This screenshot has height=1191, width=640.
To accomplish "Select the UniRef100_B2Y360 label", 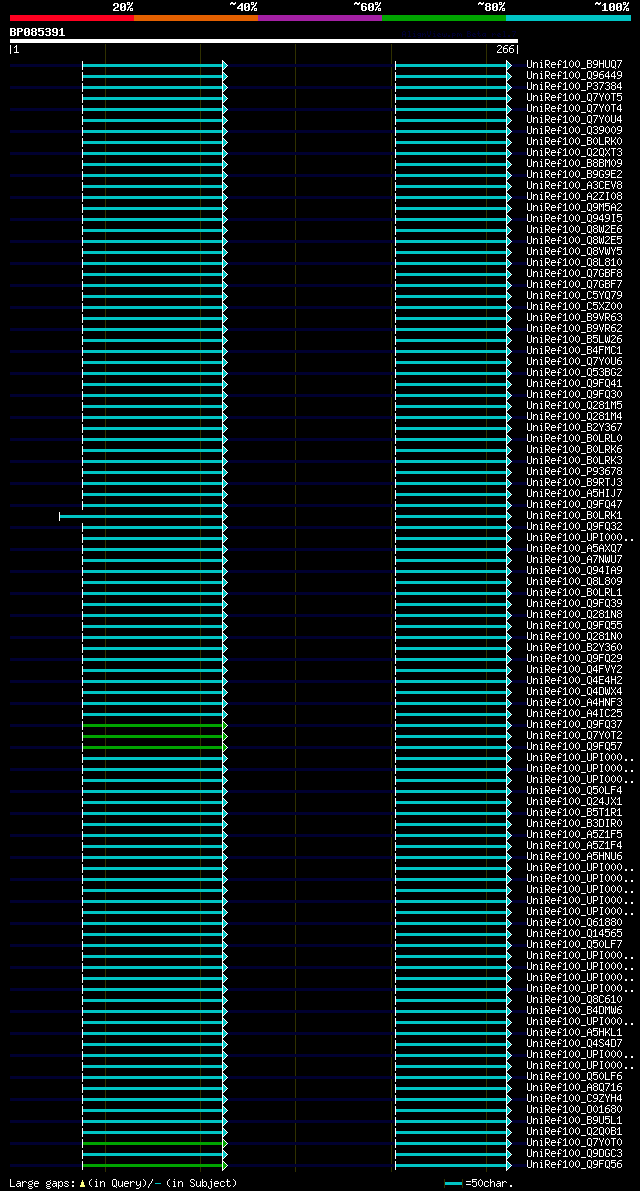I will (x=574, y=648).
